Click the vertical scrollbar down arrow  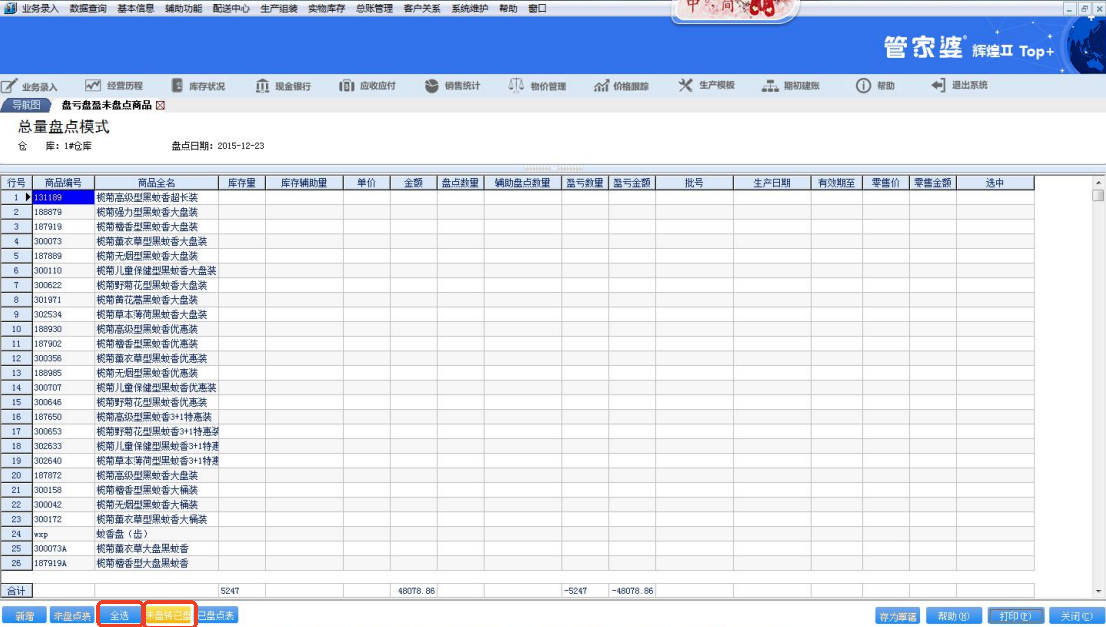click(x=1098, y=591)
